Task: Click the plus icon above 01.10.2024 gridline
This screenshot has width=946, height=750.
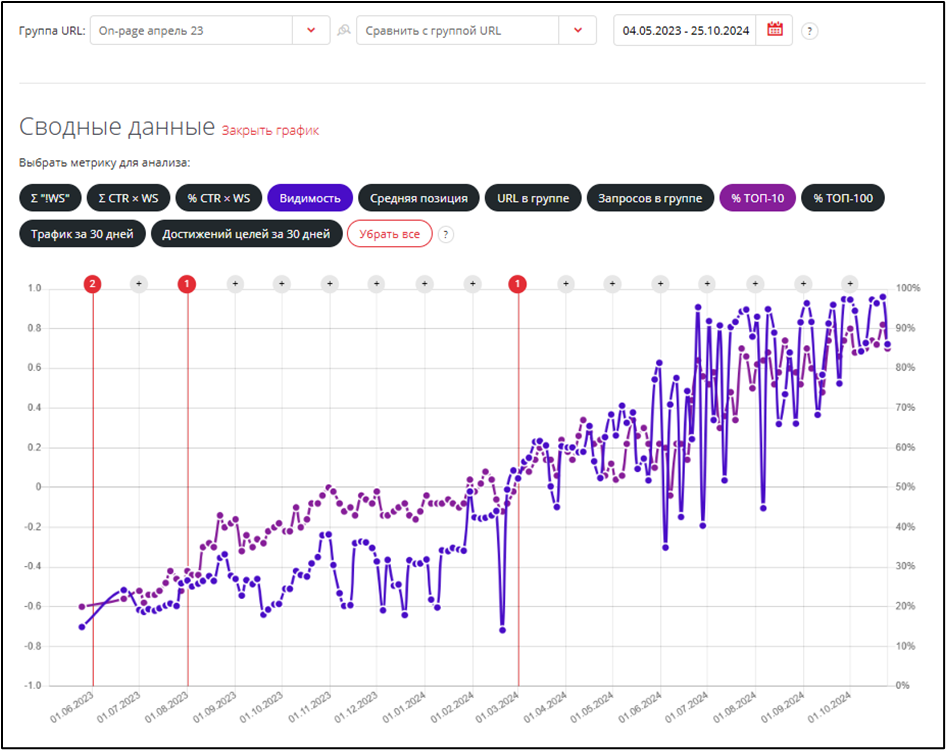Action: (849, 284)
